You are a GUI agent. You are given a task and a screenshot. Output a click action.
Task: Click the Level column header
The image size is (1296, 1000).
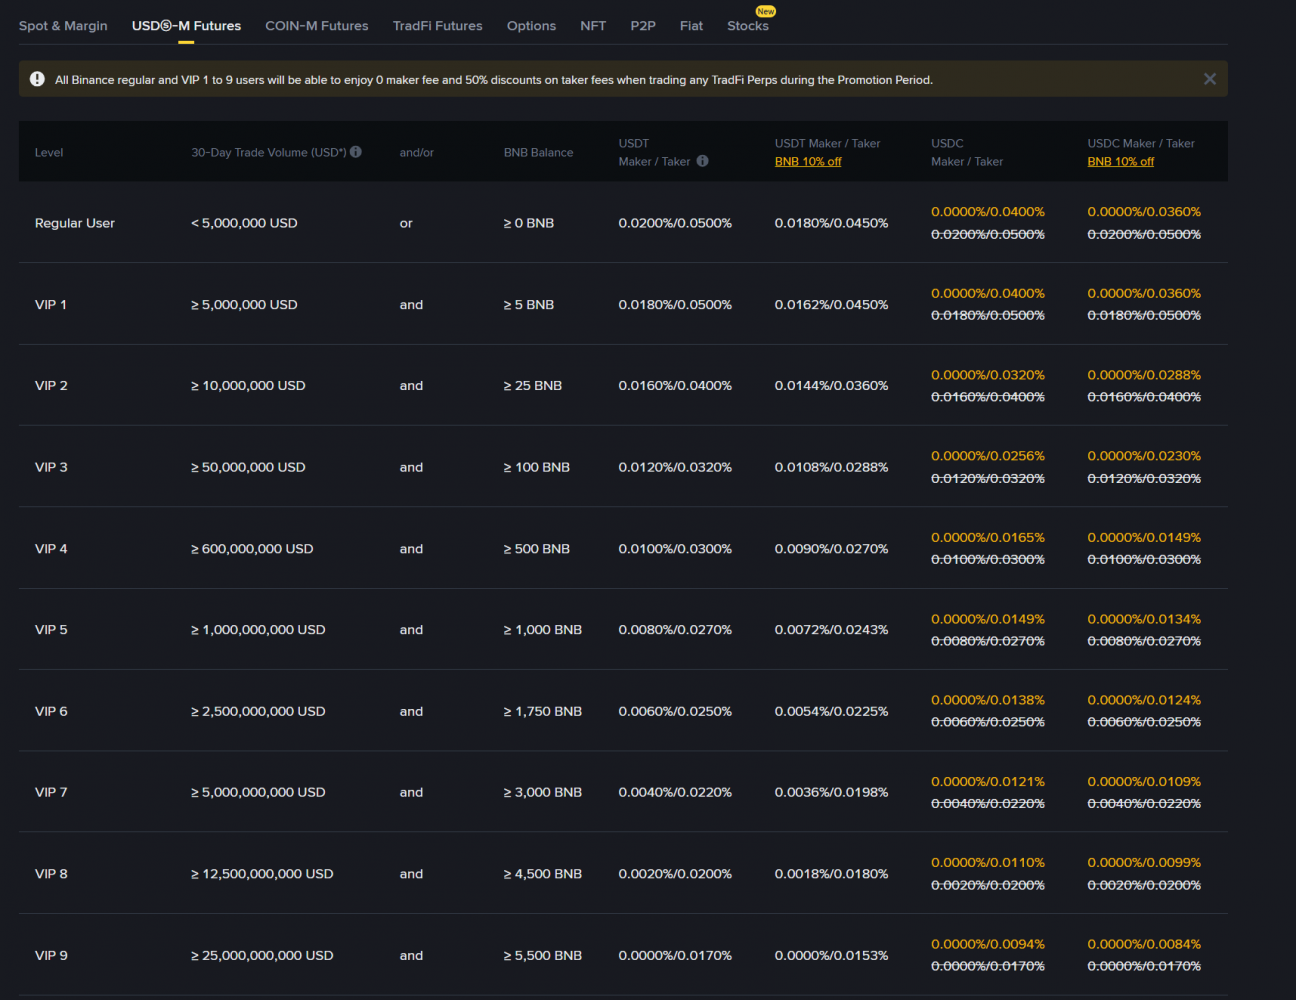(x=49, y=153)
